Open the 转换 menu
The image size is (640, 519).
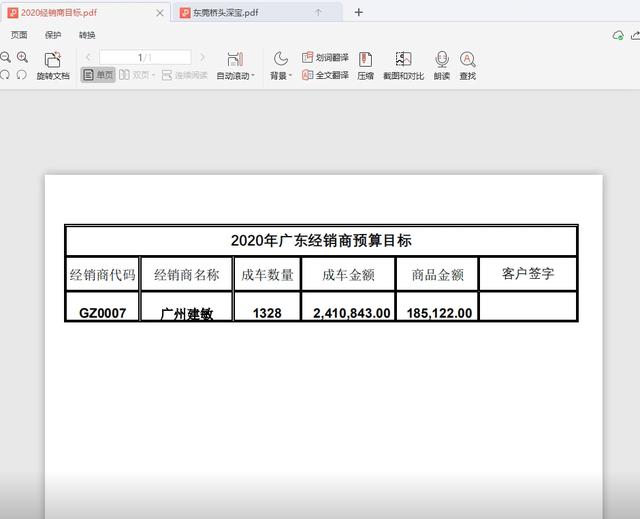(x=87, y=35)
